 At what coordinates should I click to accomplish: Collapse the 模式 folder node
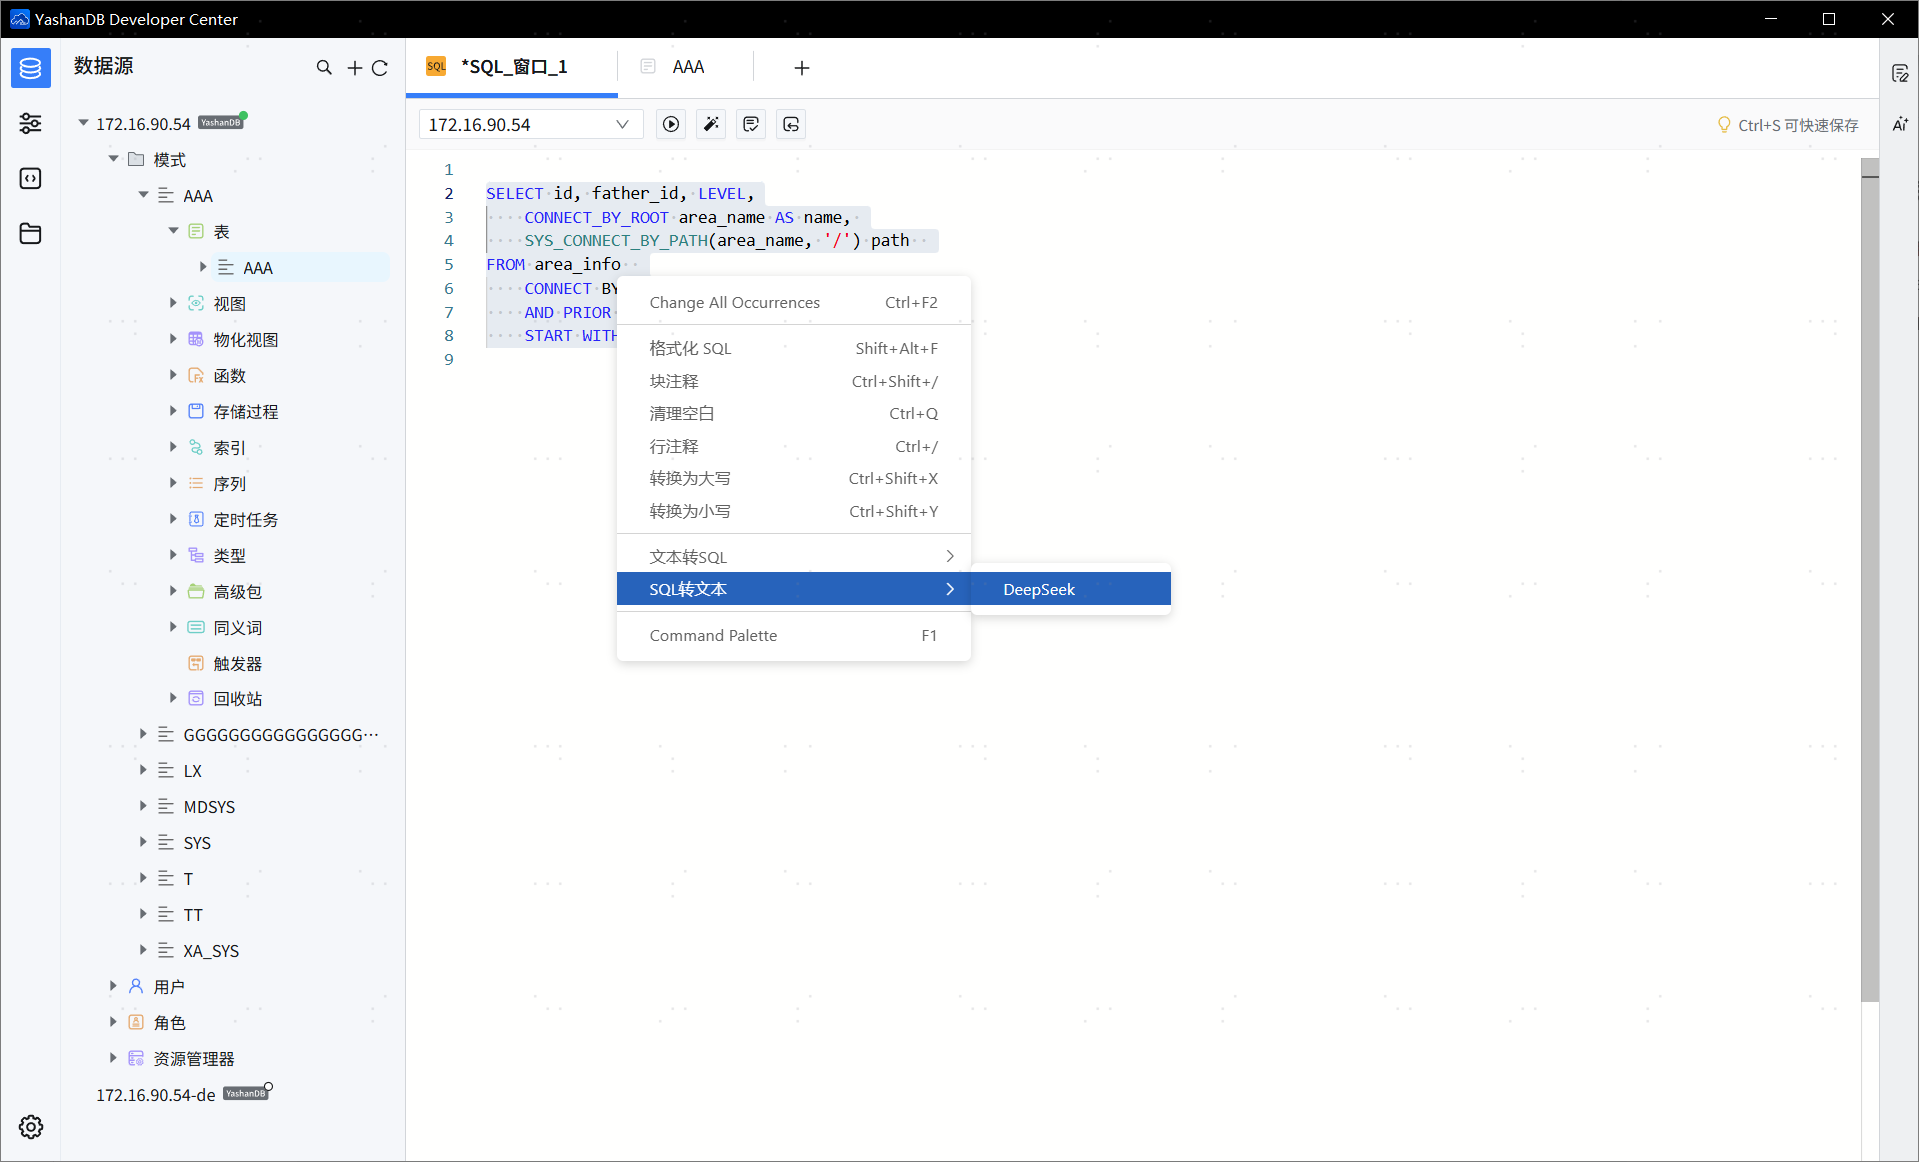pos(114,159)
